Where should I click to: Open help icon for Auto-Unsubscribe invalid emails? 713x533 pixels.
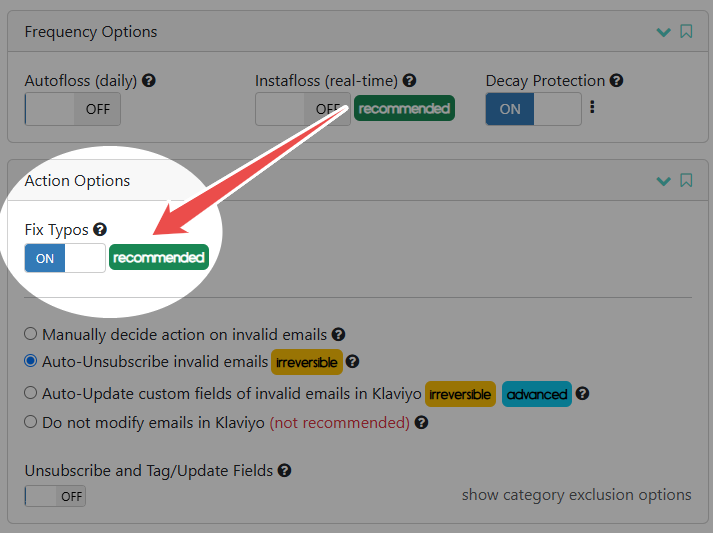point(352,362)
